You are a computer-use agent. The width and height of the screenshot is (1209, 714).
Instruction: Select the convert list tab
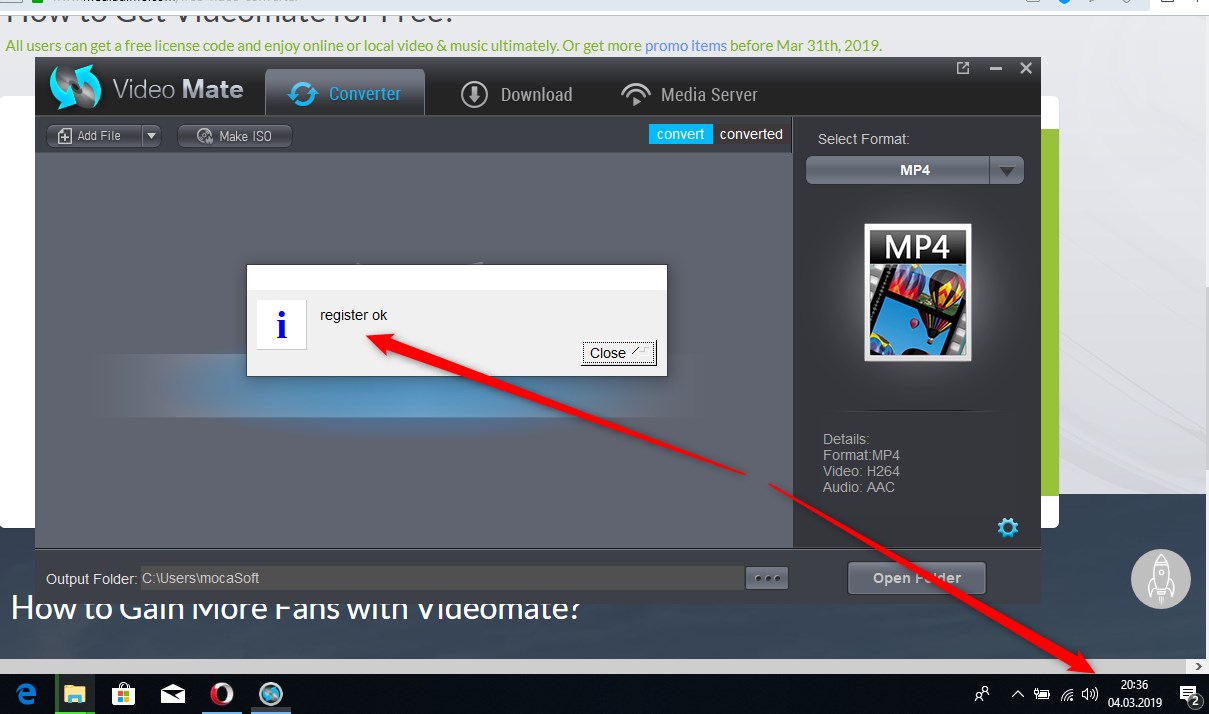681,134
